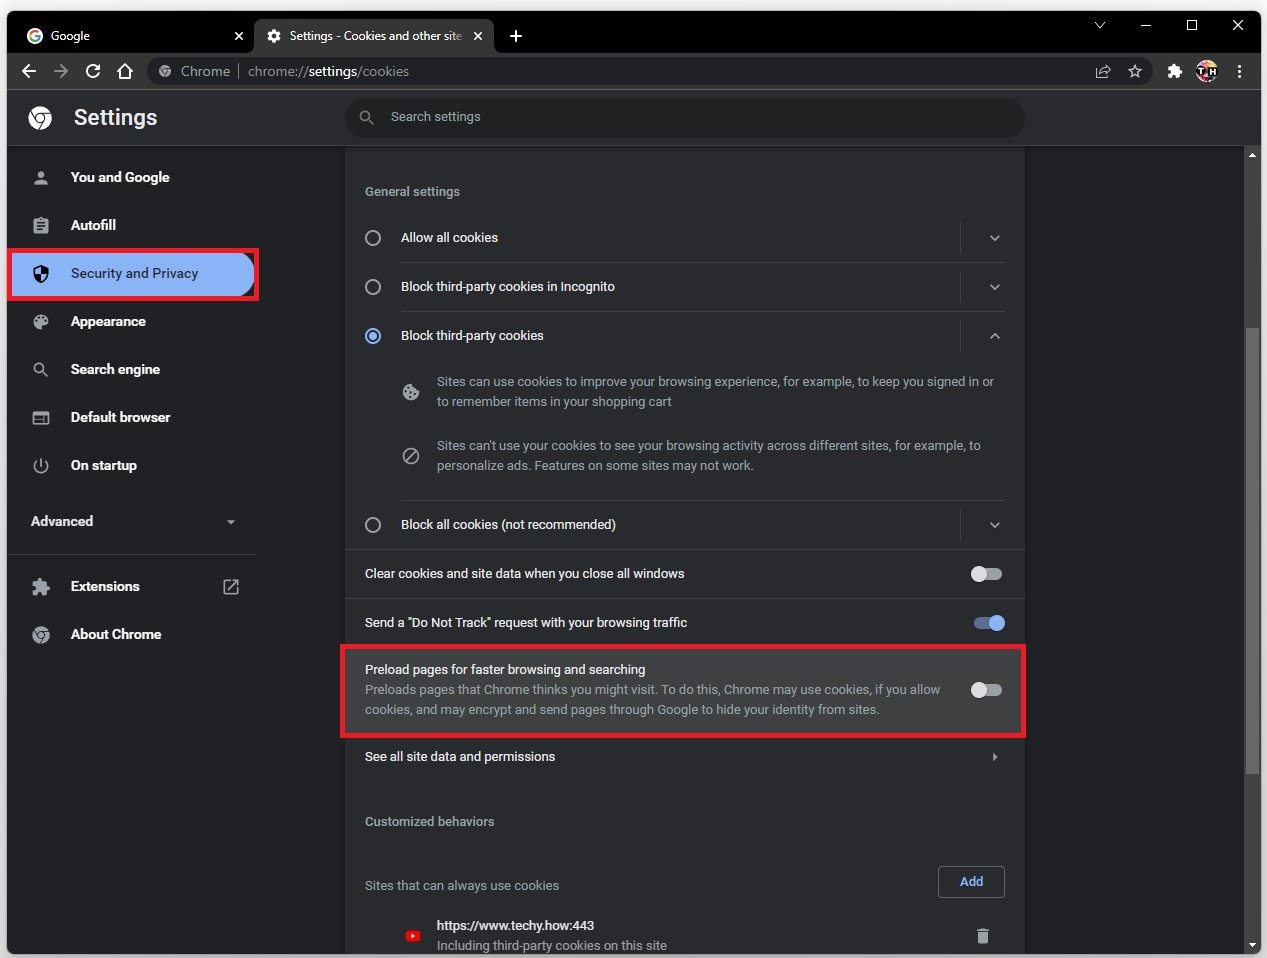This screenshot has width=1267, height=958.
Task: Disable the Do Not Track request toggle
Action: 989,623
